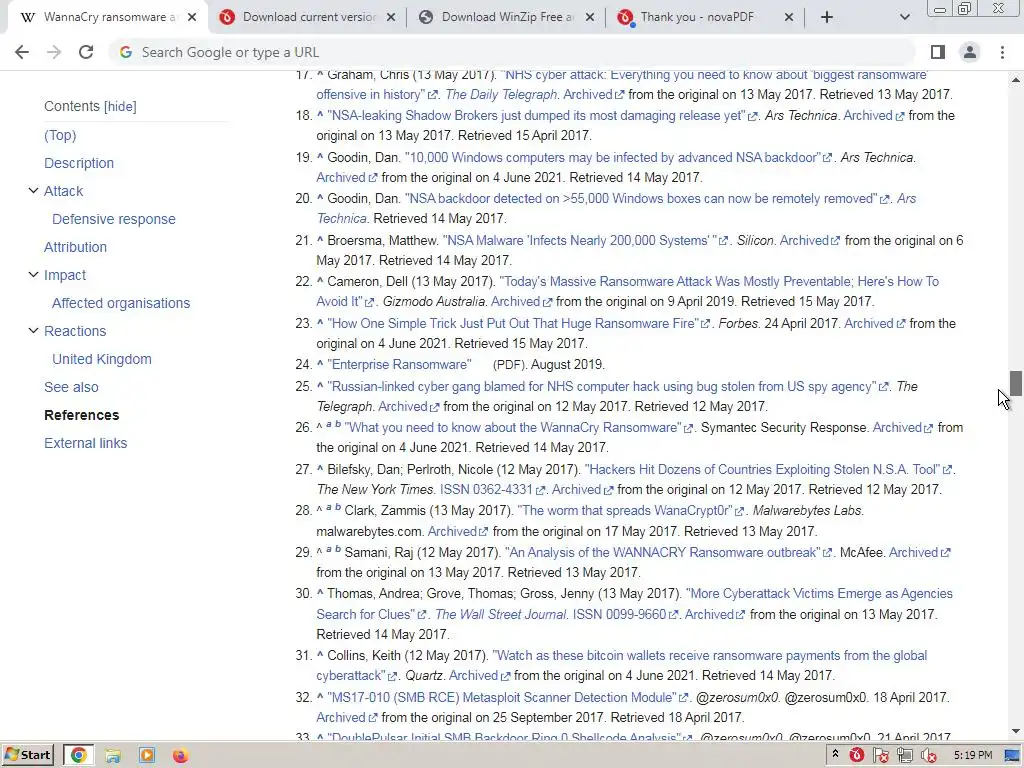Click backlink b of reference 28
Viewport: 1024px width, 768px height.
(x=338, y=507)
